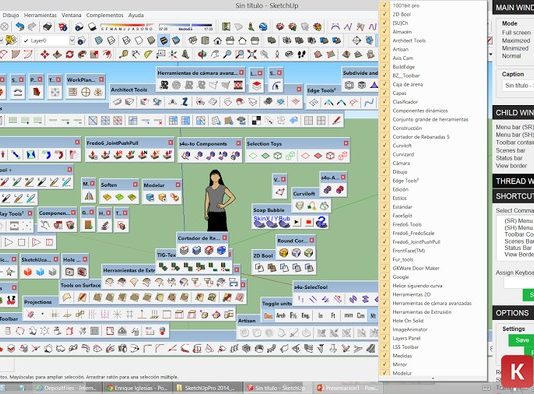
Task: Click the orange cube in SketchUcation toolbar
Action: pyautogui.click(x=28, y=272)
